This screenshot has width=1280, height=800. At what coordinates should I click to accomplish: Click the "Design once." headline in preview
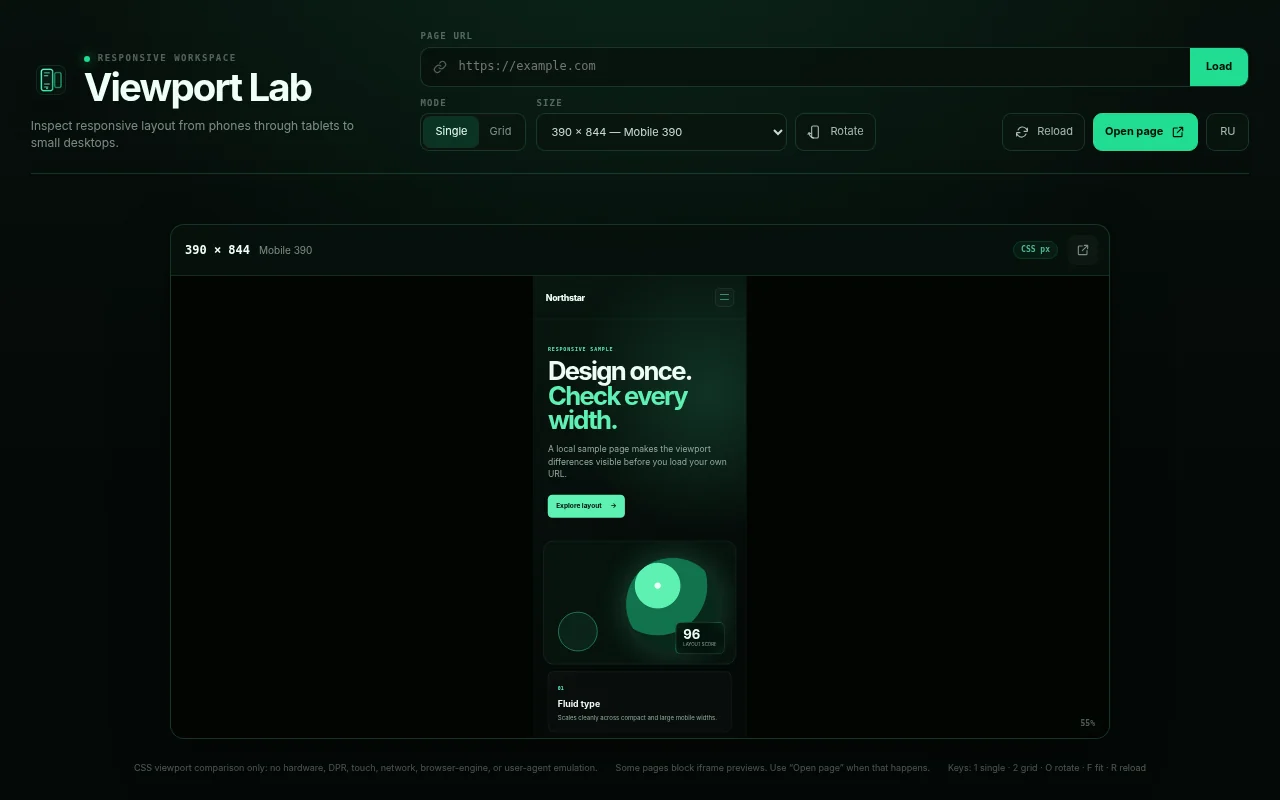tap(619, 371)
